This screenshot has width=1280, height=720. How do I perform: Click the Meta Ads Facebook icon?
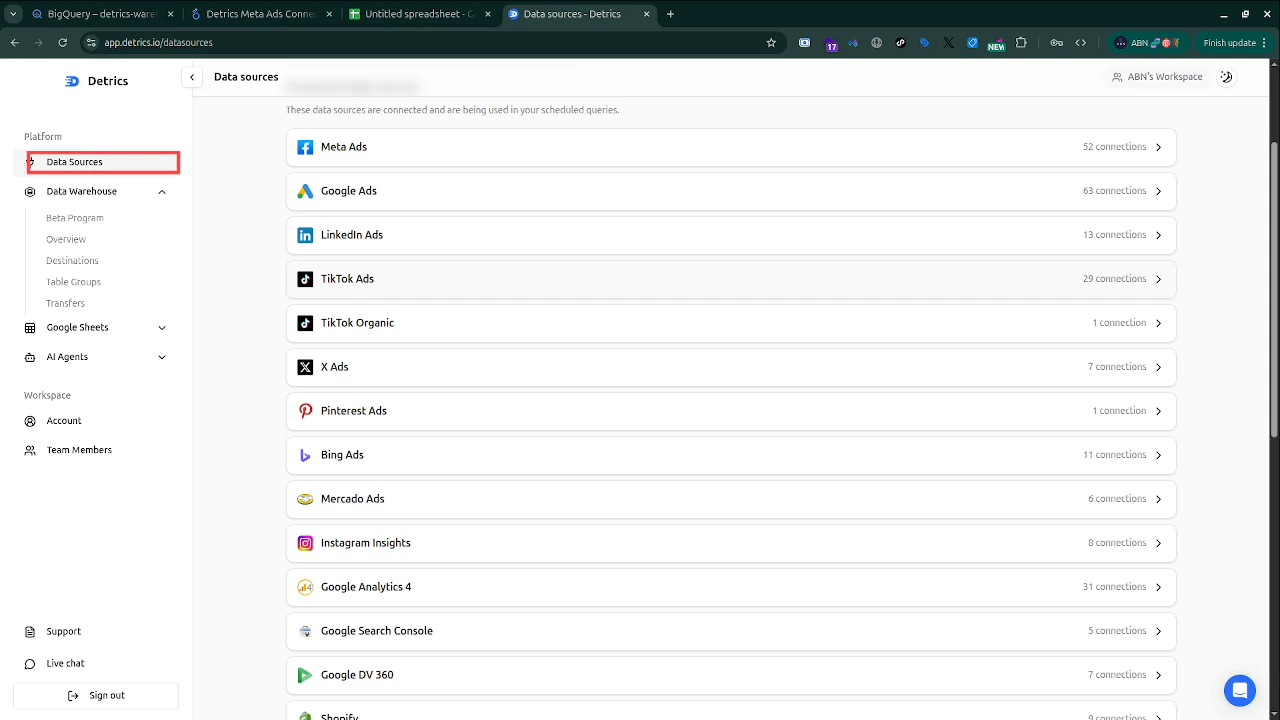tap(305, 147)
